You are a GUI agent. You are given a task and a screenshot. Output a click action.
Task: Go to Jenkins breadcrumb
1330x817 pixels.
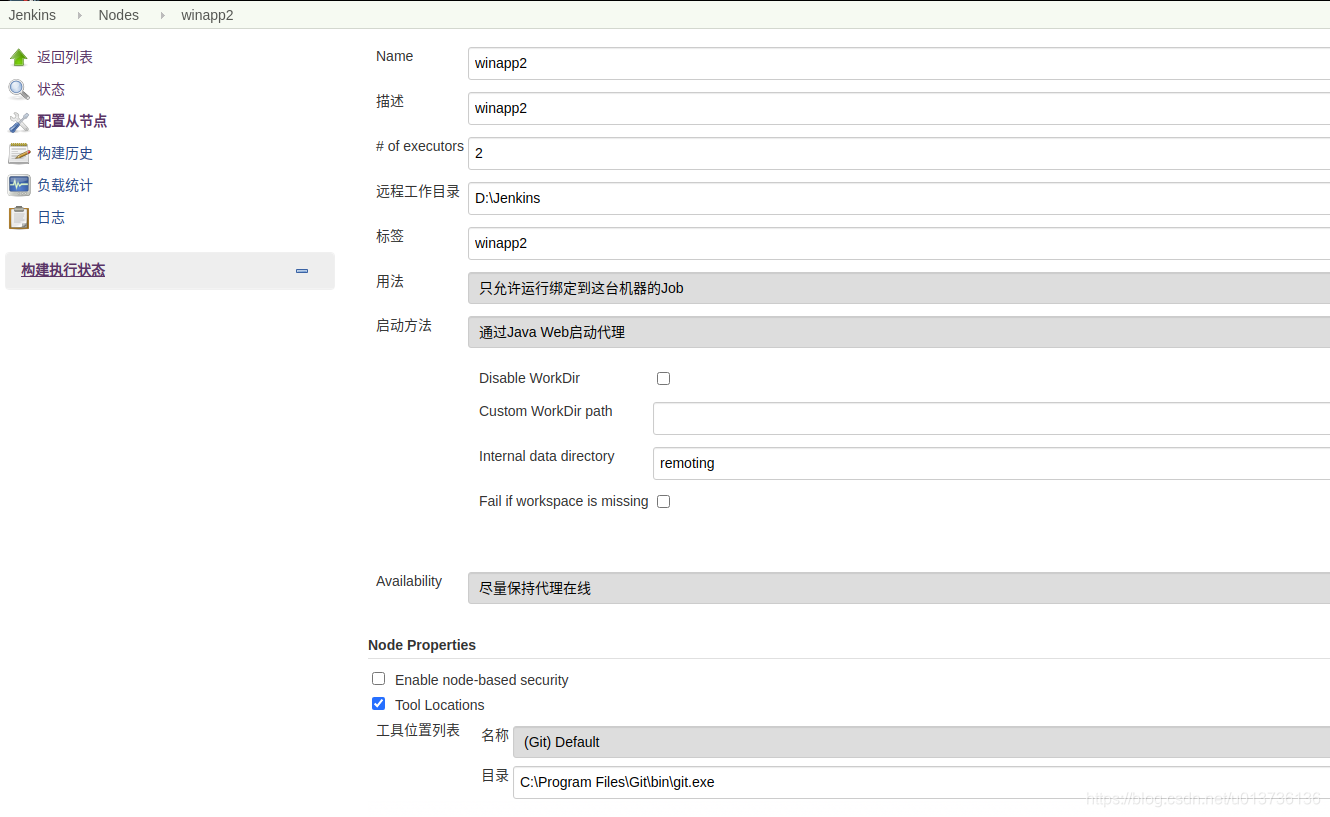(32, 15)
